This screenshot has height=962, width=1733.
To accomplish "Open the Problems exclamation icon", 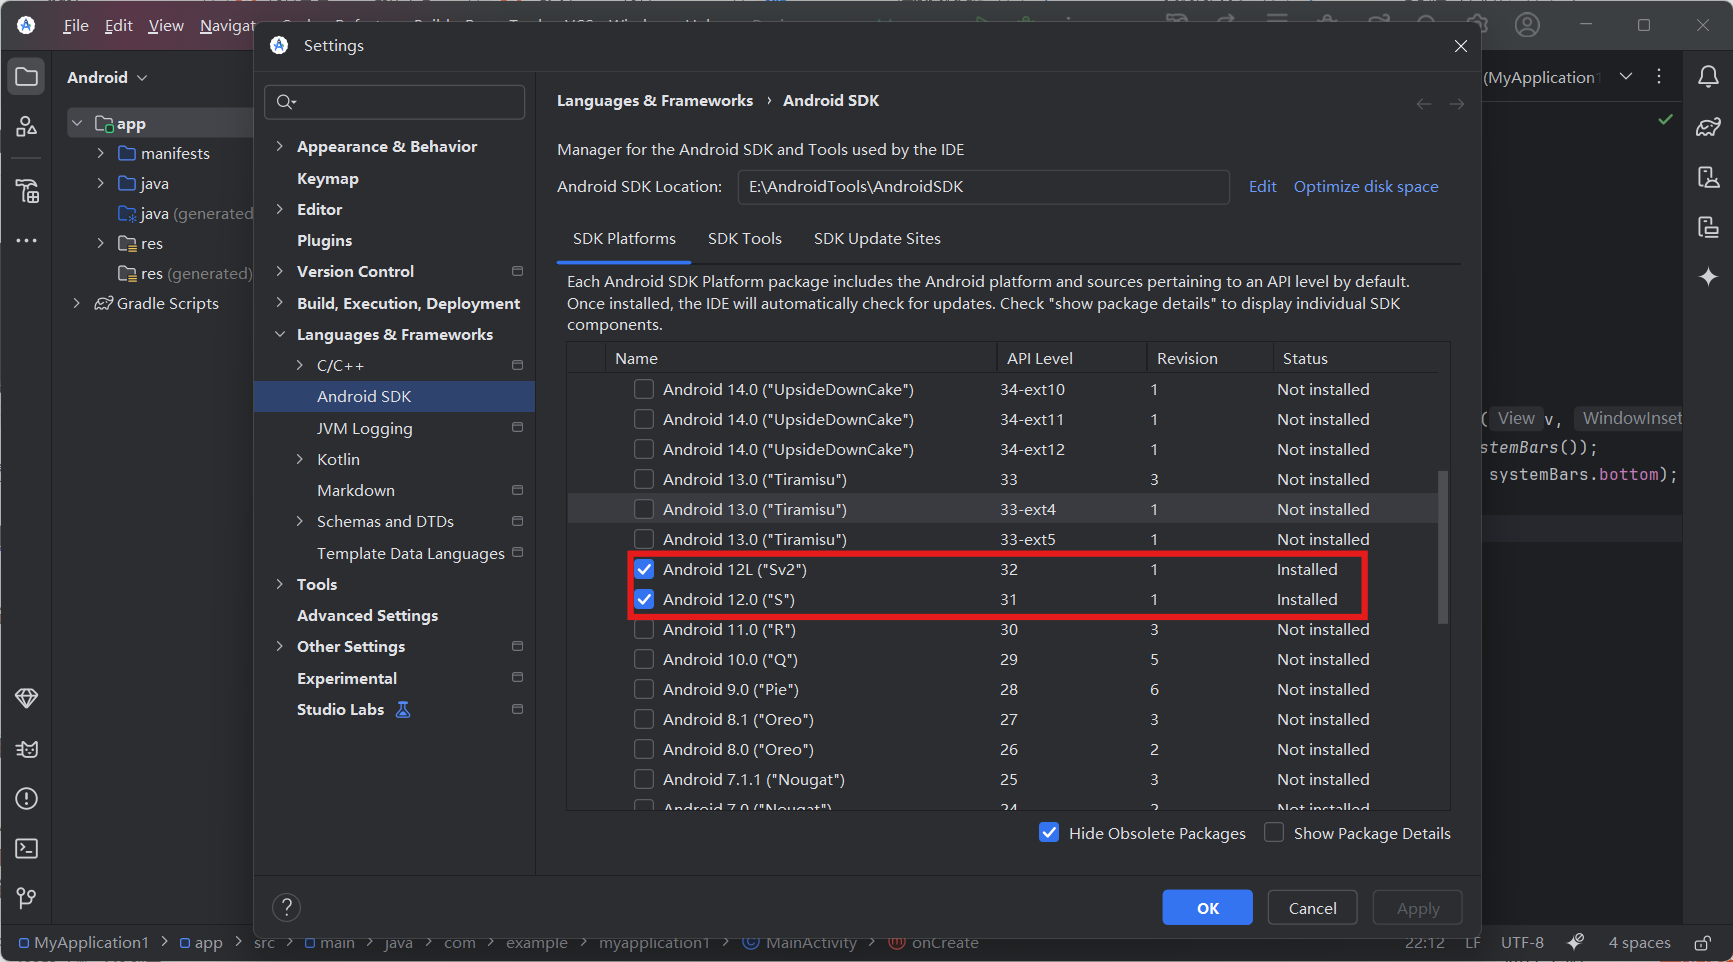I will (x=27, y=798).
